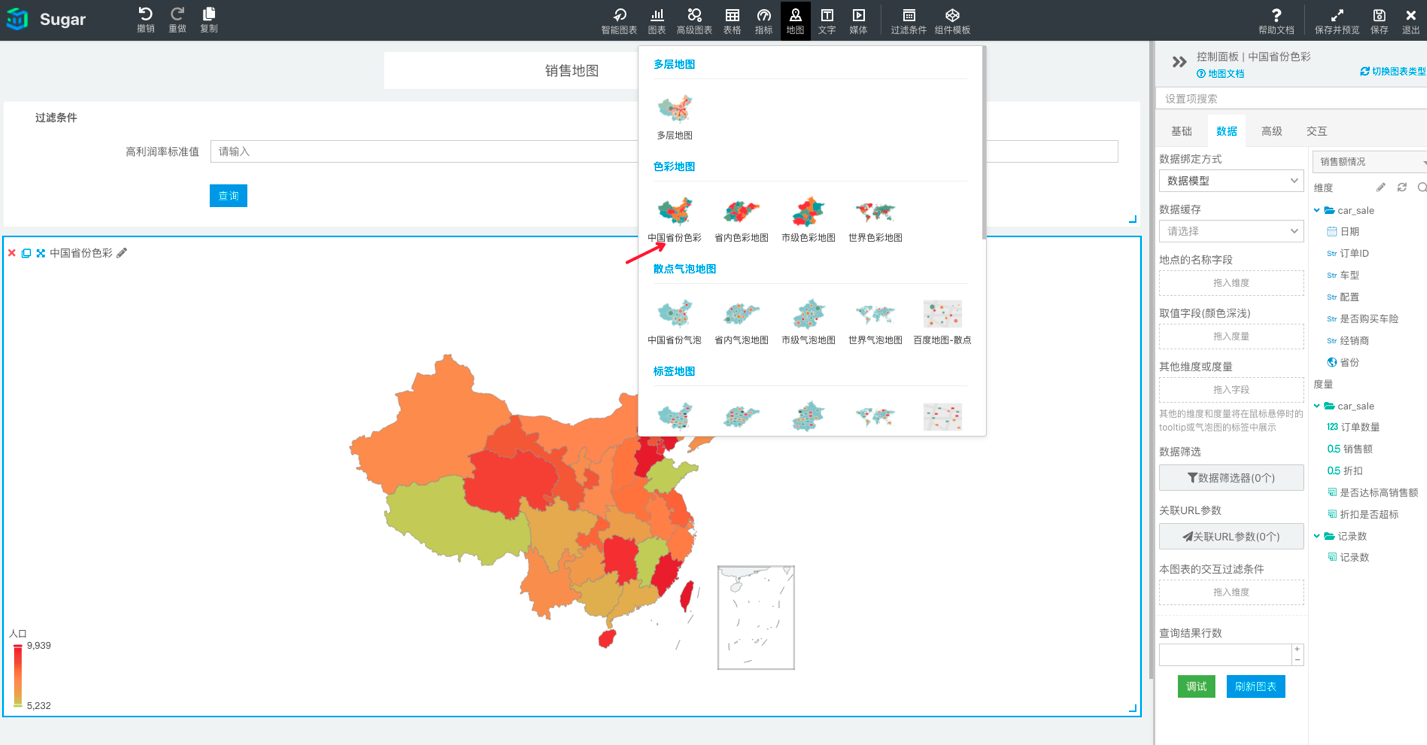Edit the 中国省份色彩 chart title pencil
The image size is (1427, 745).
122,253
